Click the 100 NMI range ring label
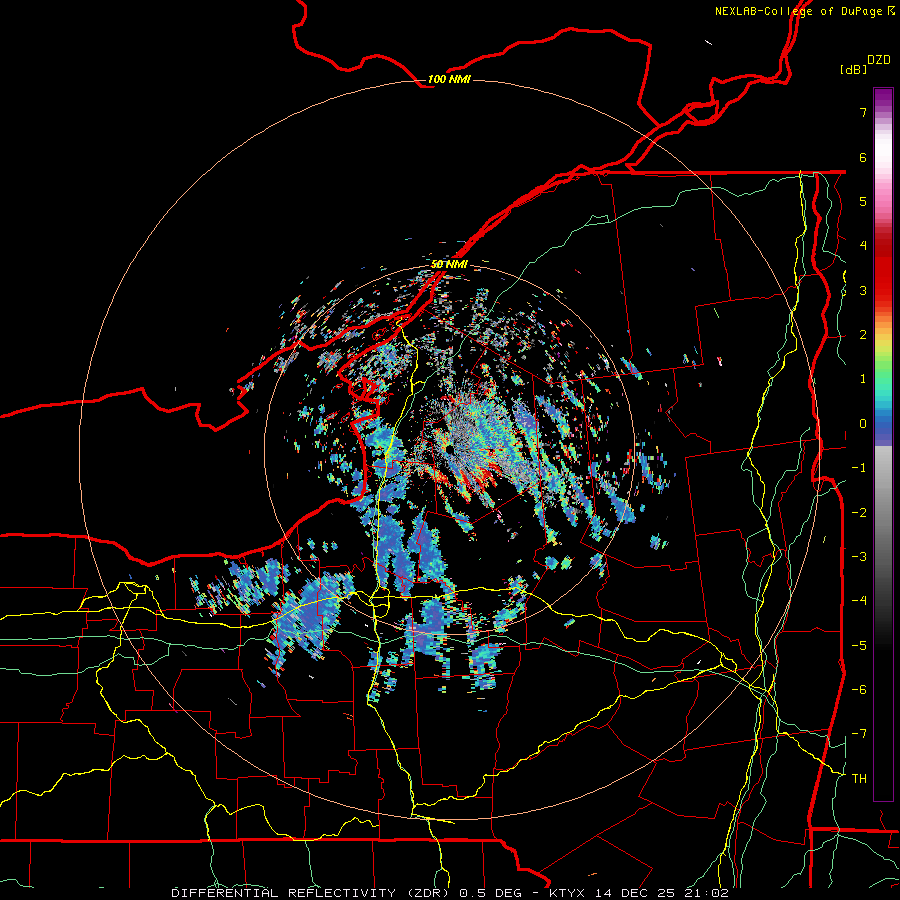The image size is (900, 900). 449,79
